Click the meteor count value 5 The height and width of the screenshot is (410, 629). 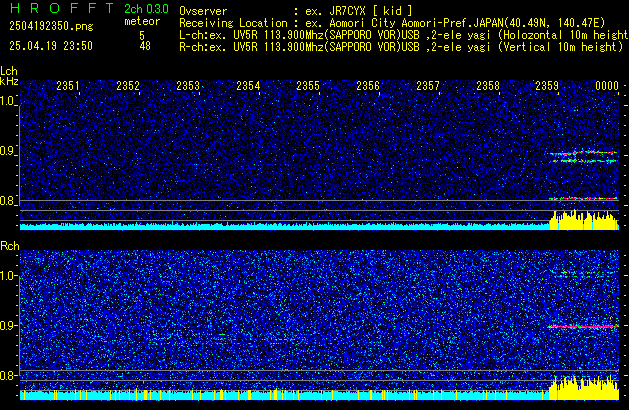[x=142, y=35]
